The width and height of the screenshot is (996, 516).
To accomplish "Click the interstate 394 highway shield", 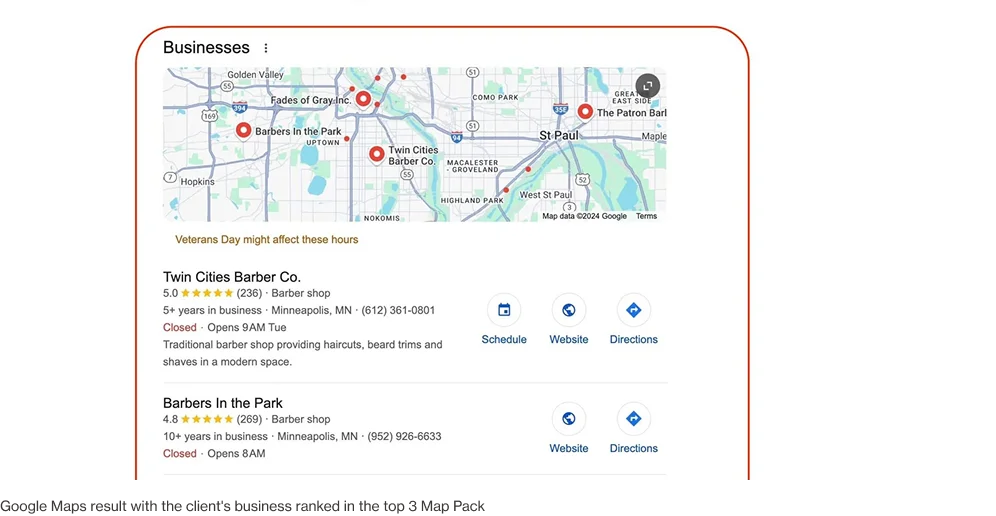I will [239, 107].
